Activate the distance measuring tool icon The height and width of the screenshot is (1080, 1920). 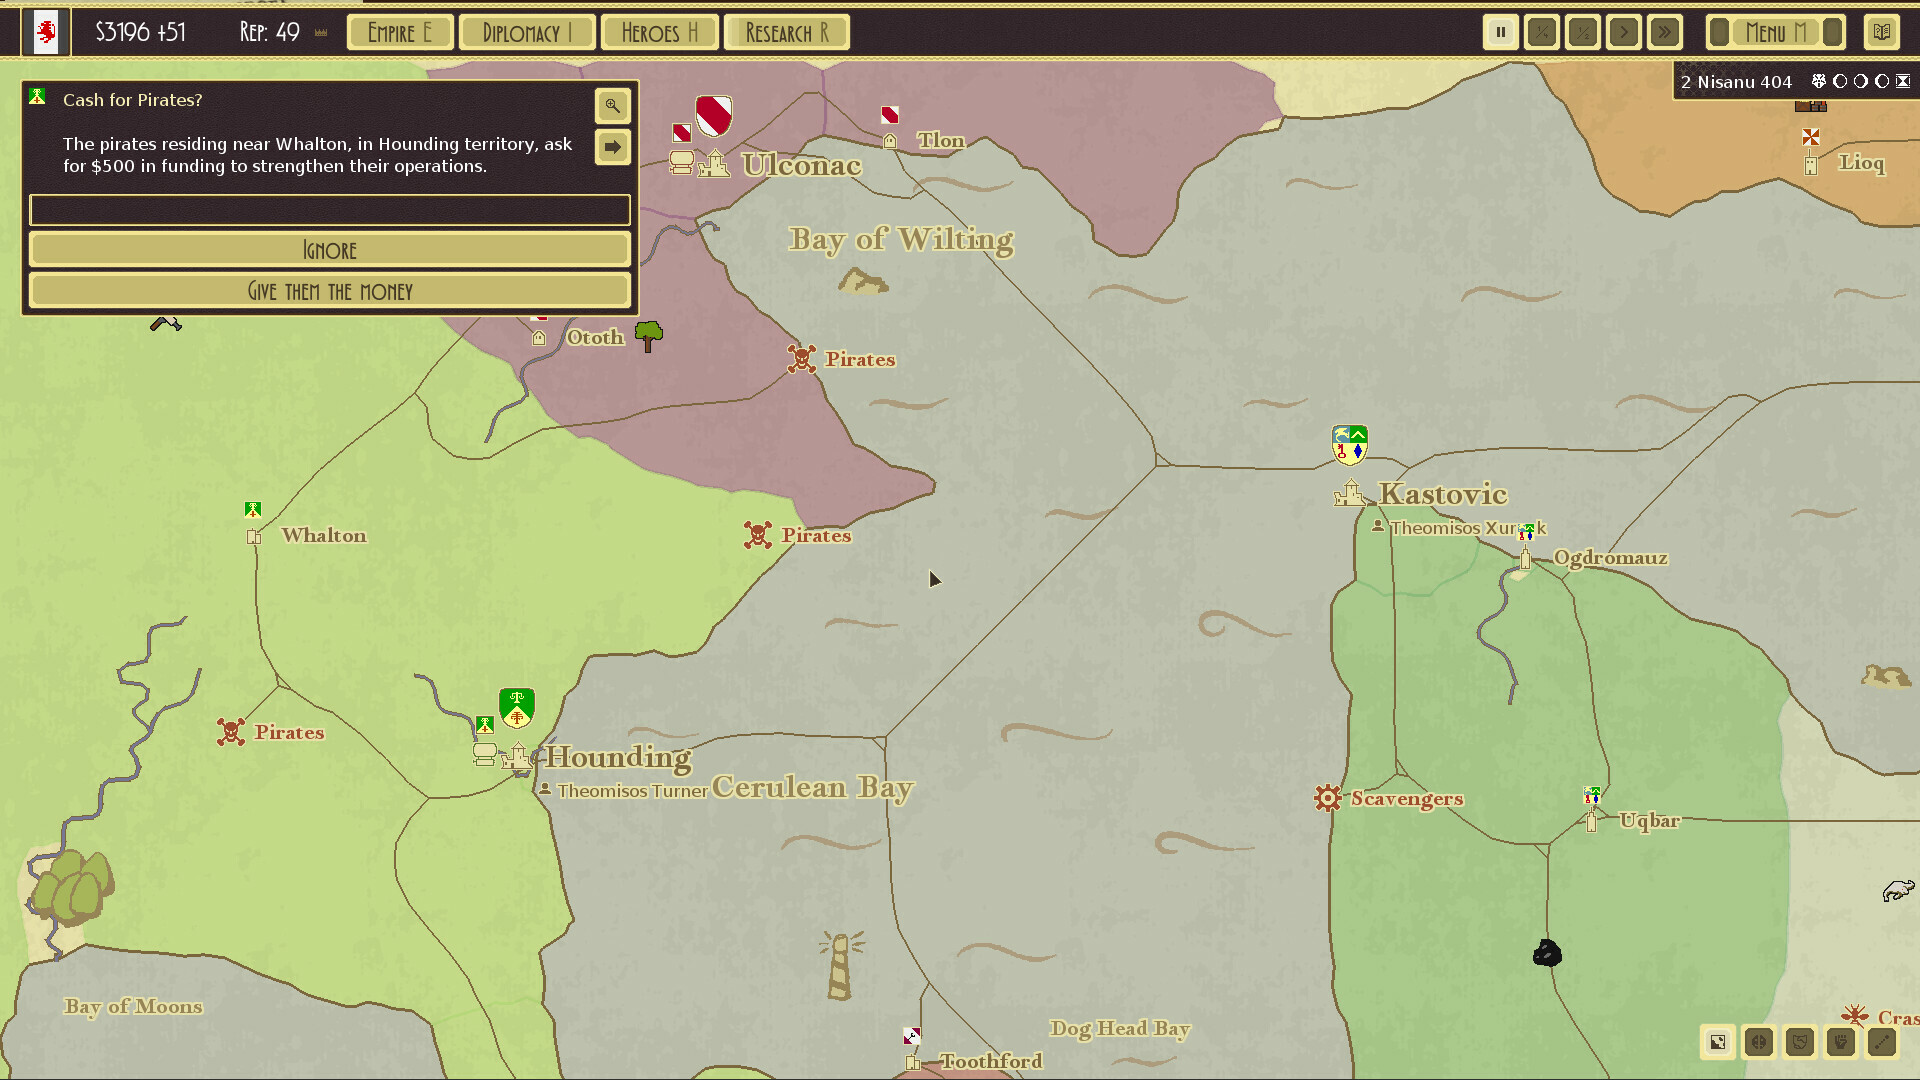click(x=1880, y=1042)
